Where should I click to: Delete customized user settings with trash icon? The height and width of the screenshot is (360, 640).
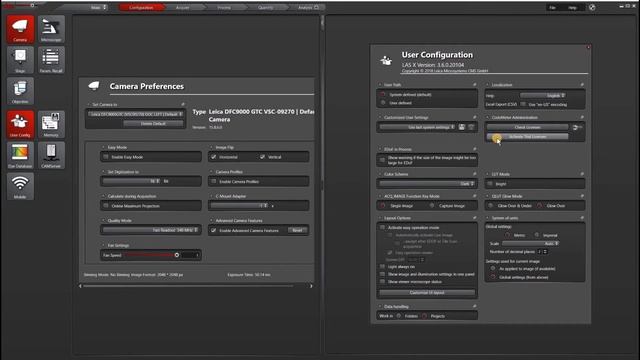(x=471, y=127)
